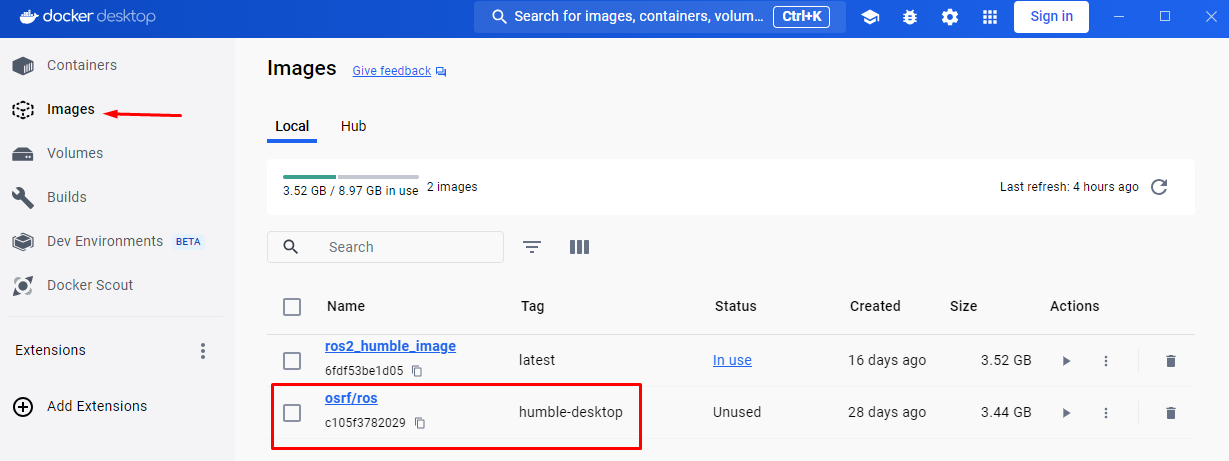Copy image ID c105f3782029
This screenshot has height=461, width=1229.
click(420, 423)
